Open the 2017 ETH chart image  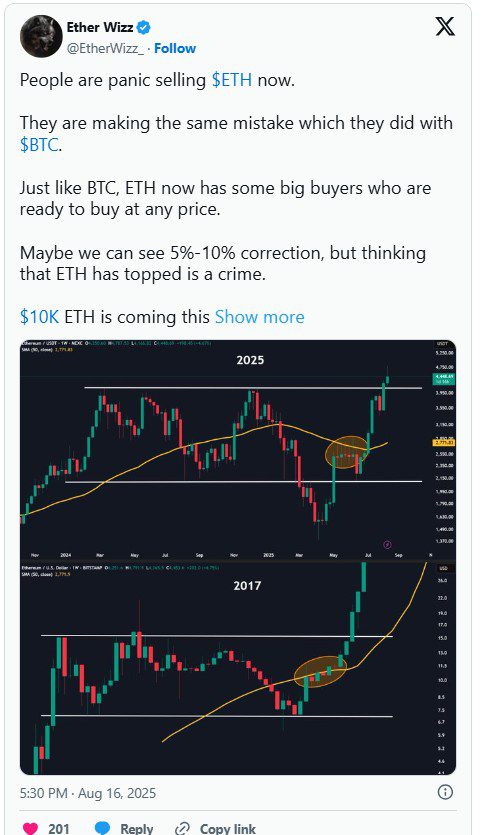pos(238,667)
